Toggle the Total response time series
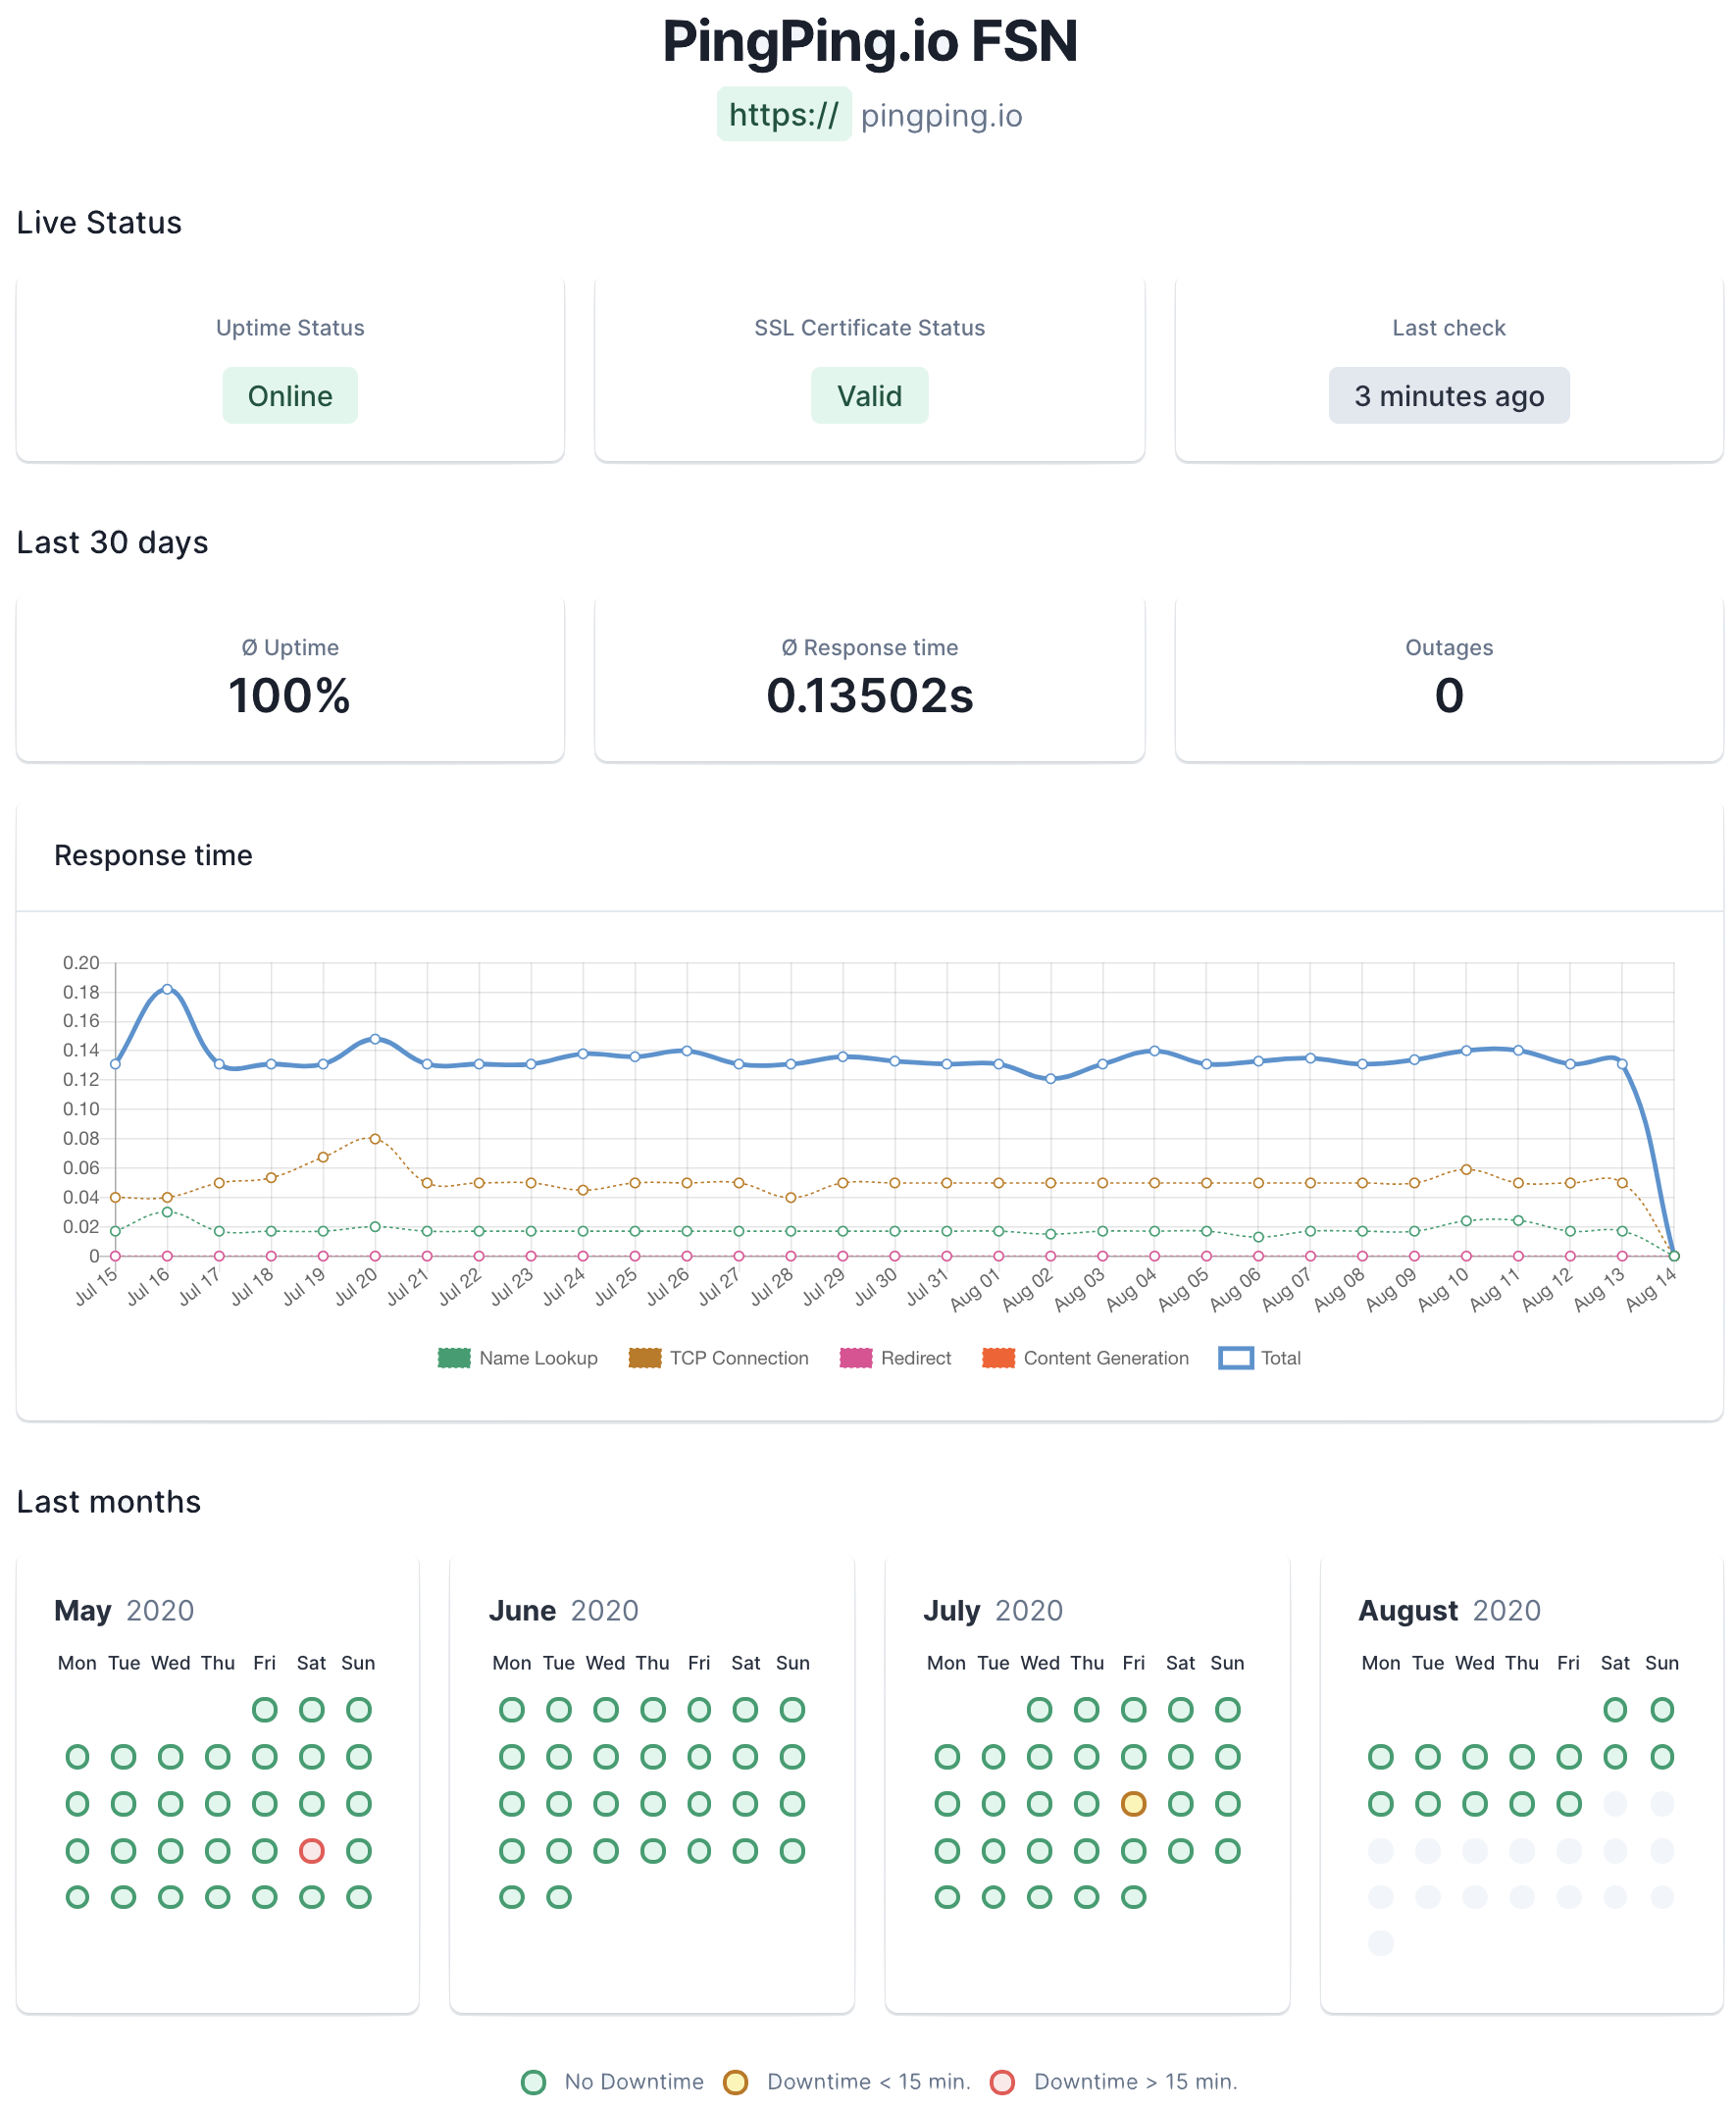 click(1259, 1358)
